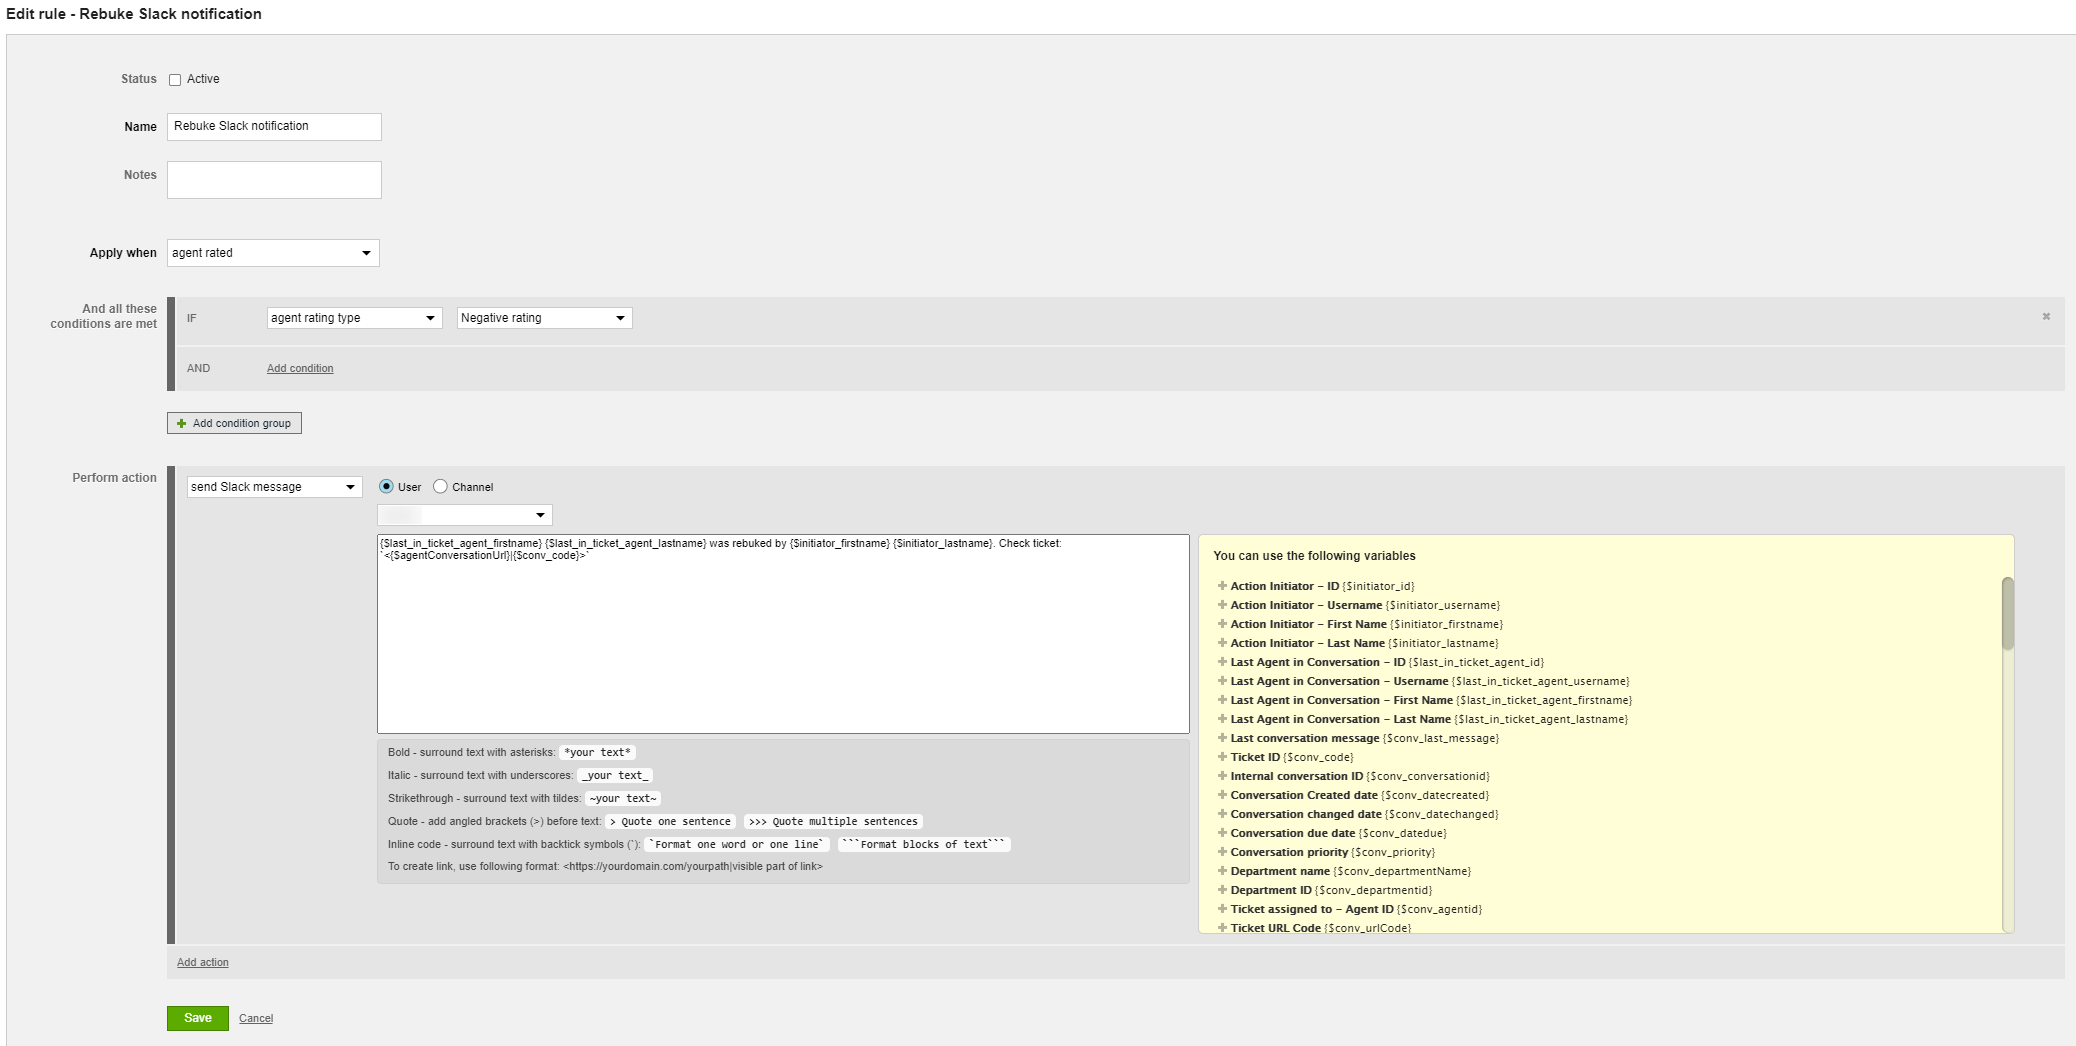Open the send Slack message action dropdown
Screen dimensions: 2076x1046
274,487
